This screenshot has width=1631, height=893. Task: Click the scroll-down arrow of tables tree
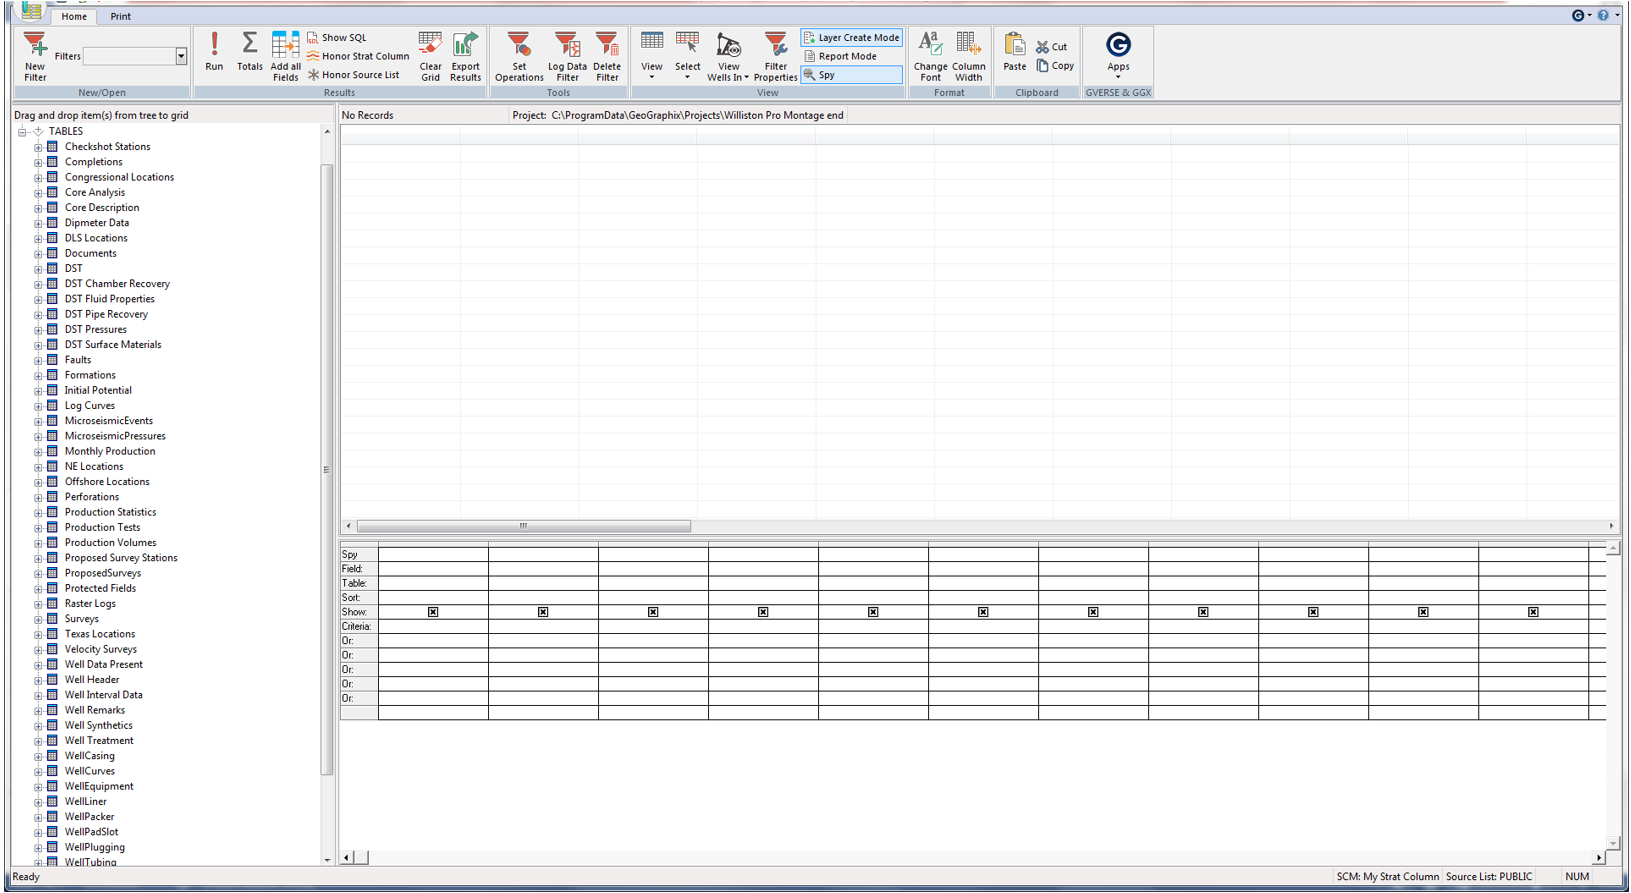point(326,860)
